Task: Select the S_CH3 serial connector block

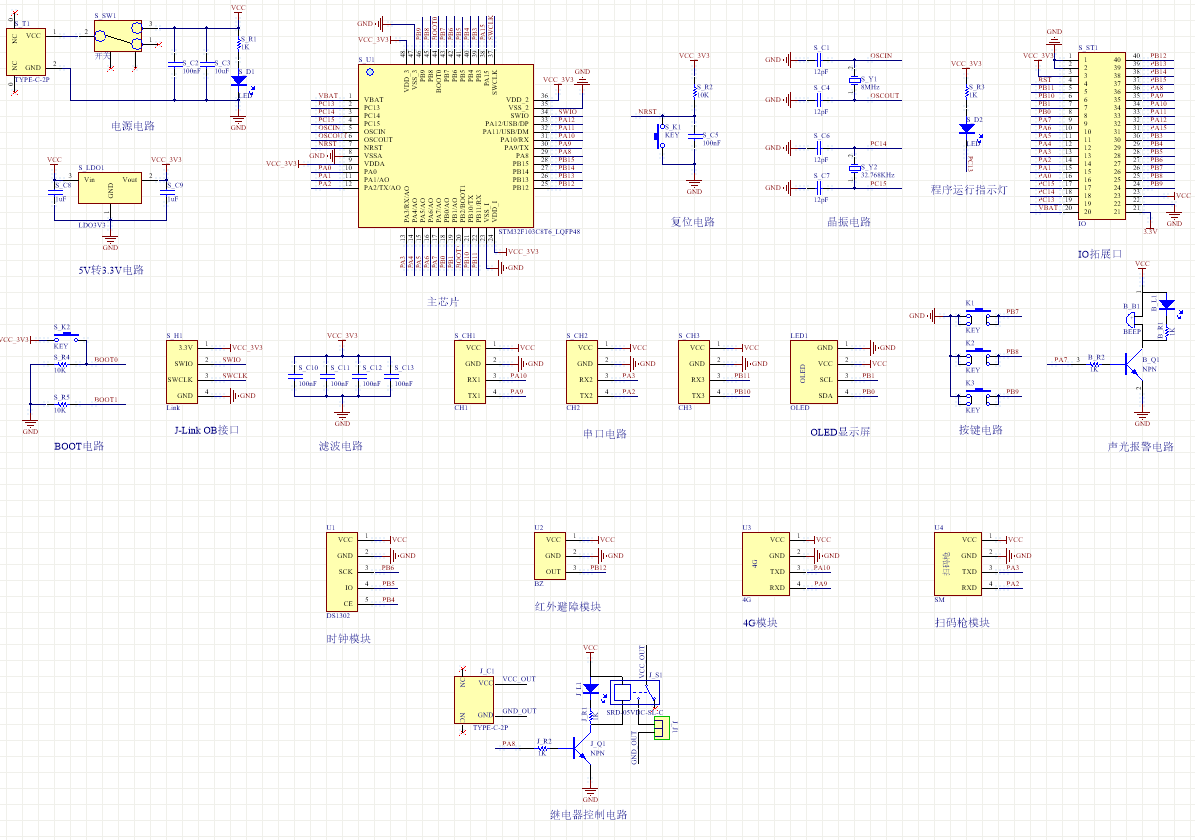Action: coord(694,372)
